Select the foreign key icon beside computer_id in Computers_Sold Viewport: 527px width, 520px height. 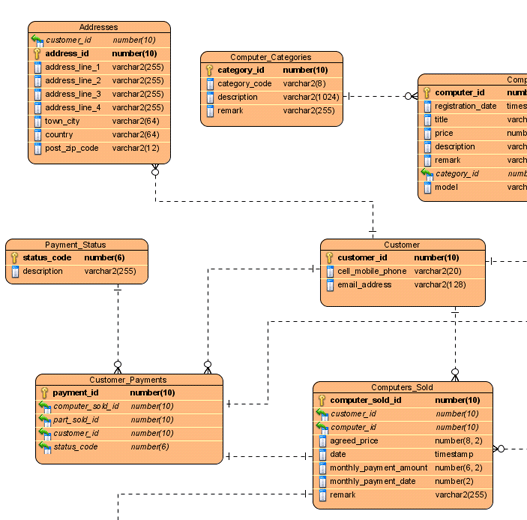point(322,428)
